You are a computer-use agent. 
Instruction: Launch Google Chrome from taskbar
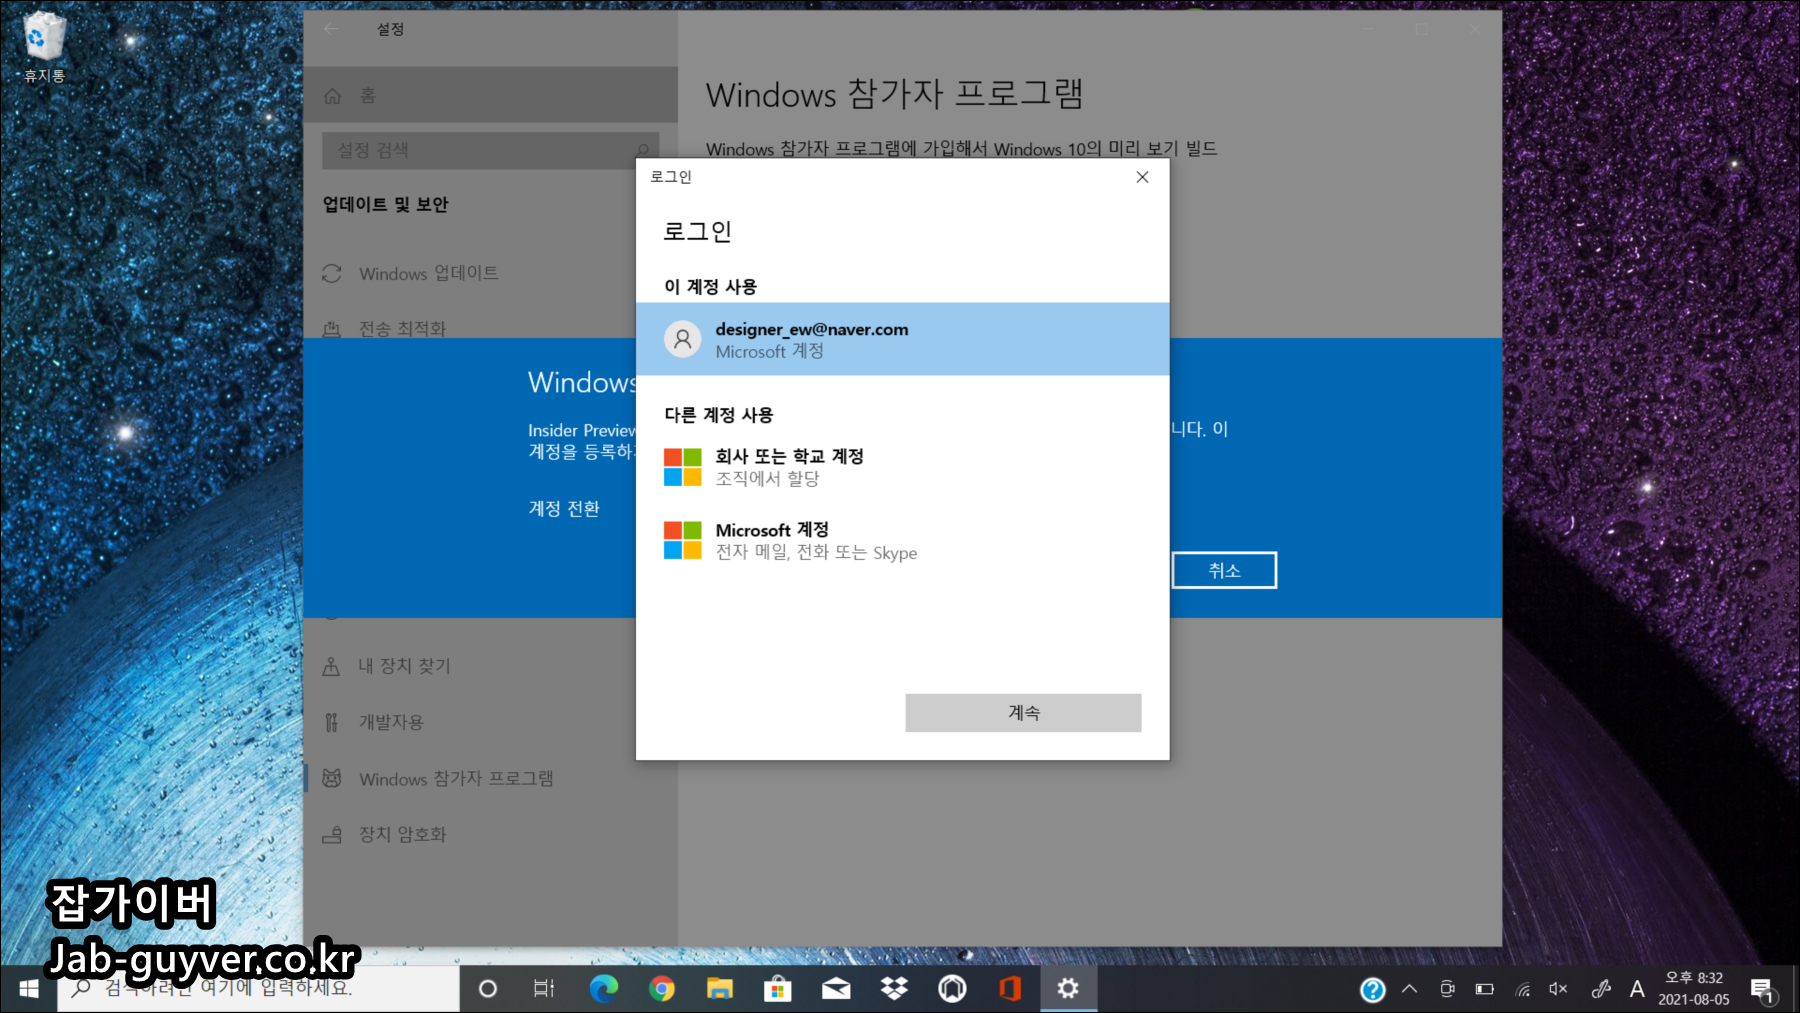coord(661,989)
